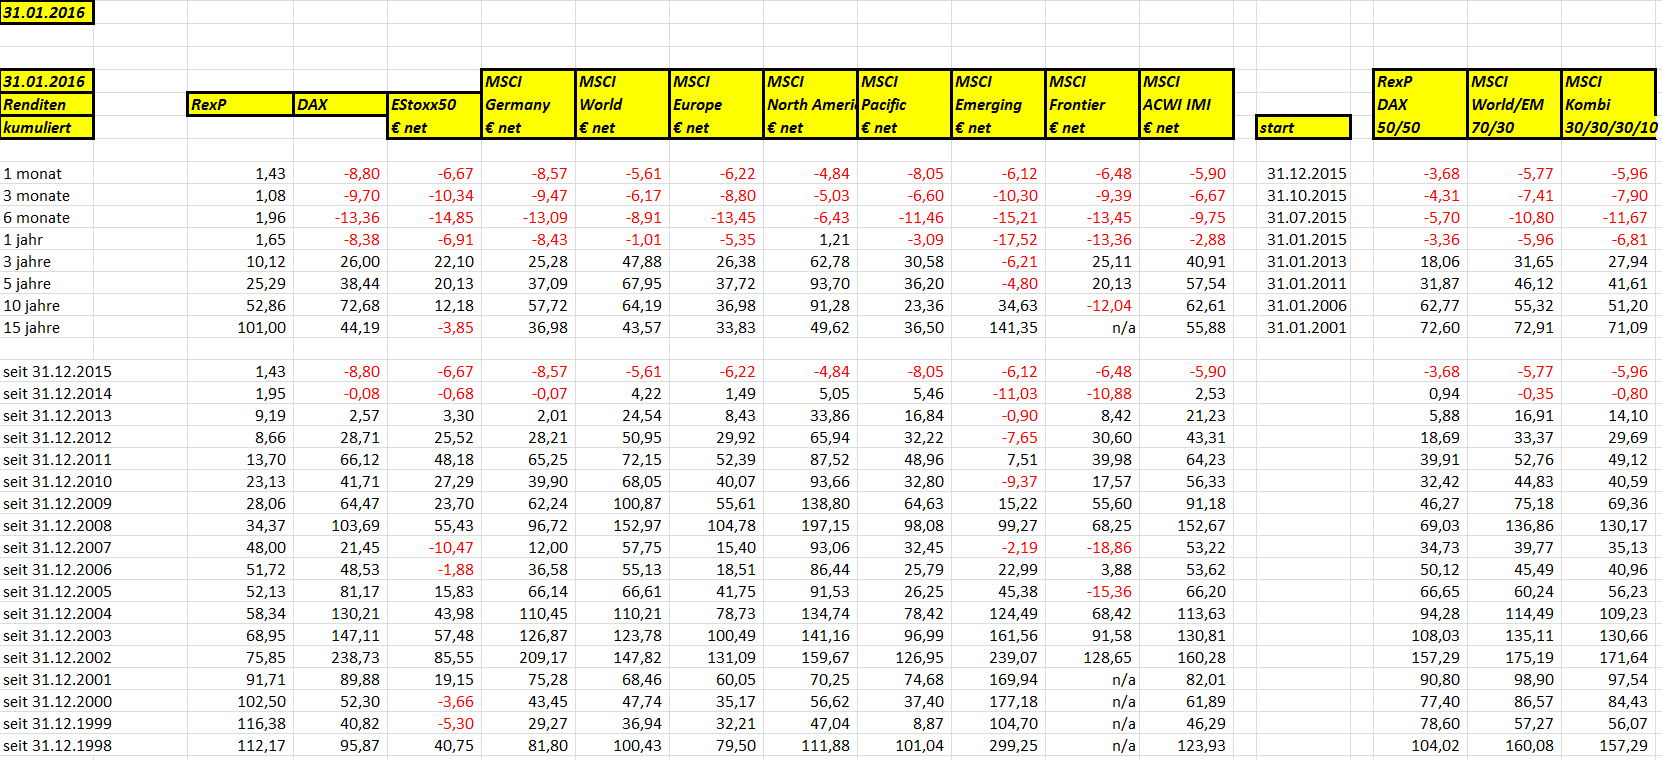
Task: Click start date 31.12.2015 in the 1 monat row
Action: [x=1306, y=174]
